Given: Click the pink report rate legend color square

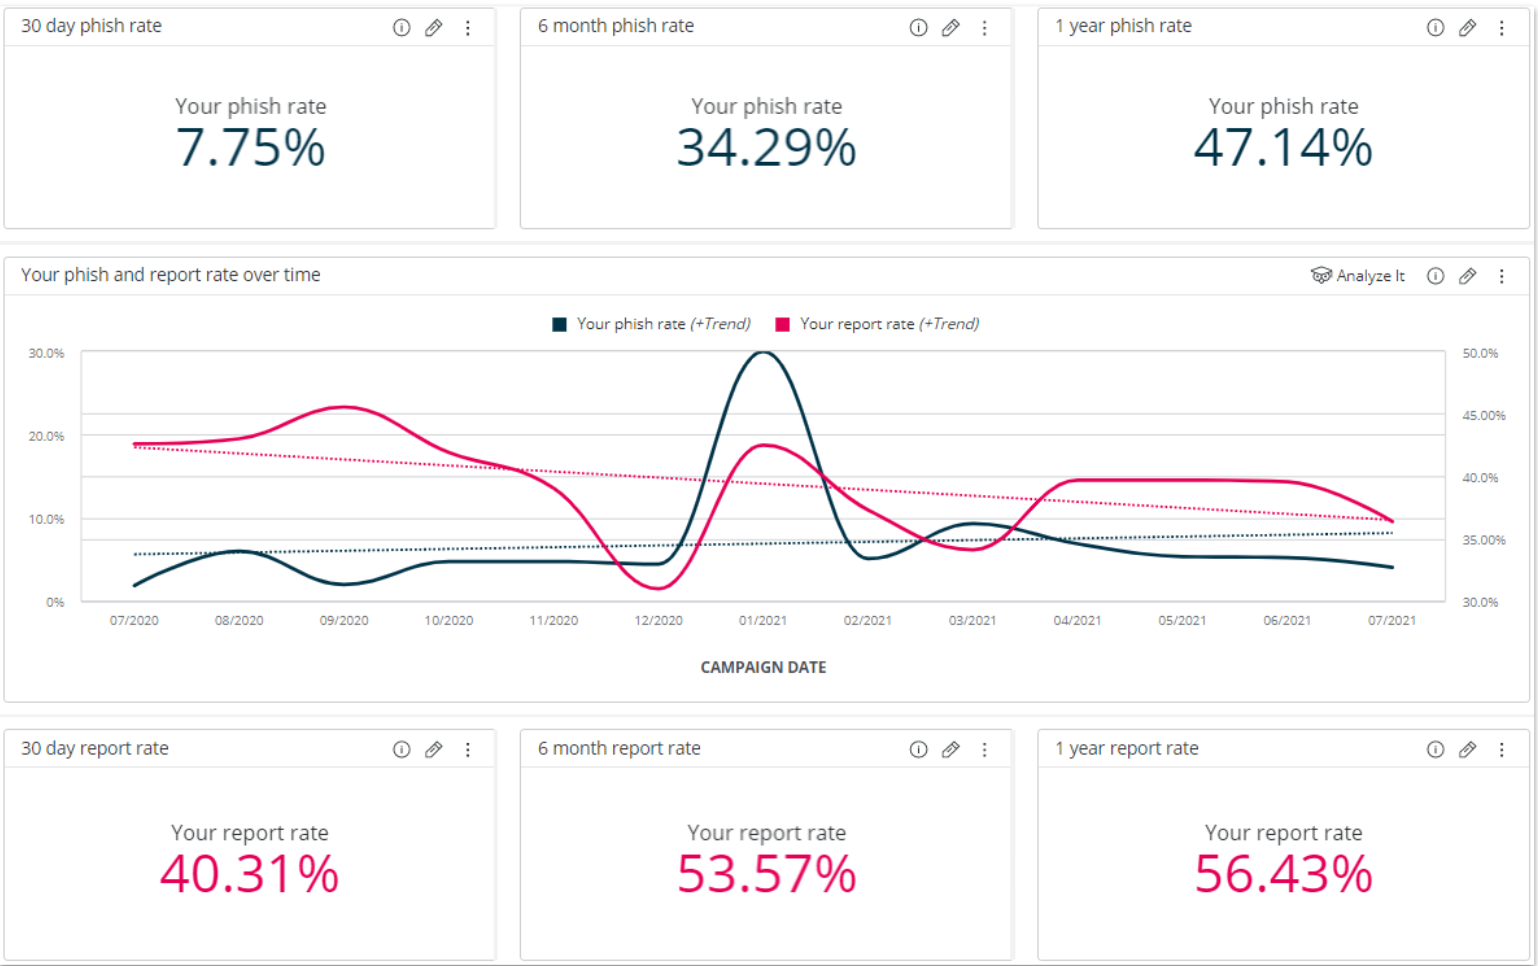Looking at the screenshot, I should (x=784, y=323).
